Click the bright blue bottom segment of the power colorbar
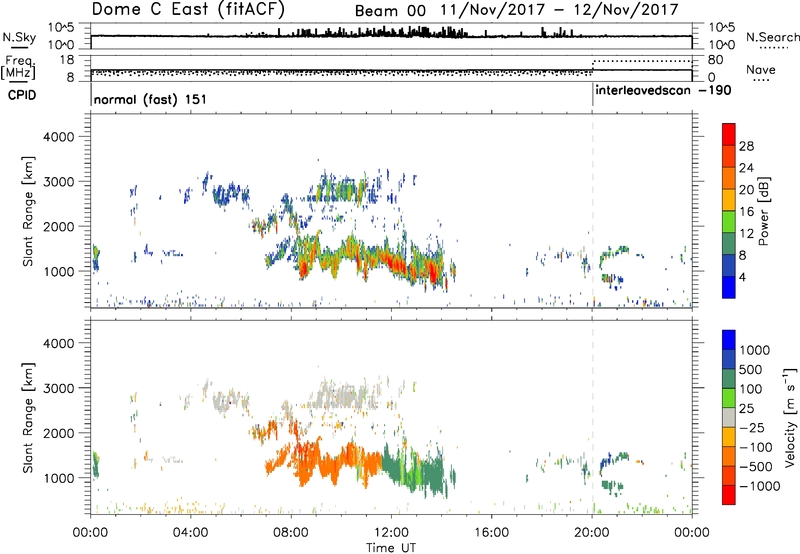800x554 pixels. [729, 287]
